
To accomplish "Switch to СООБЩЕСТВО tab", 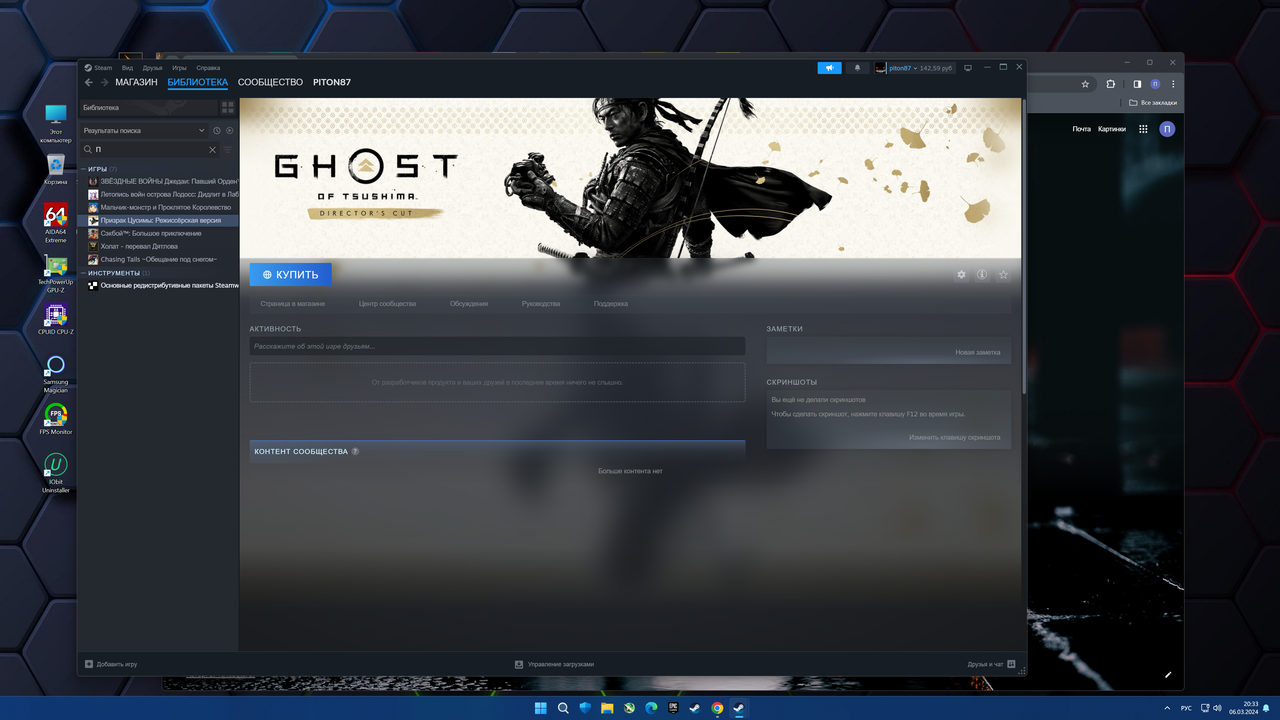I will [x=270, y=82].
